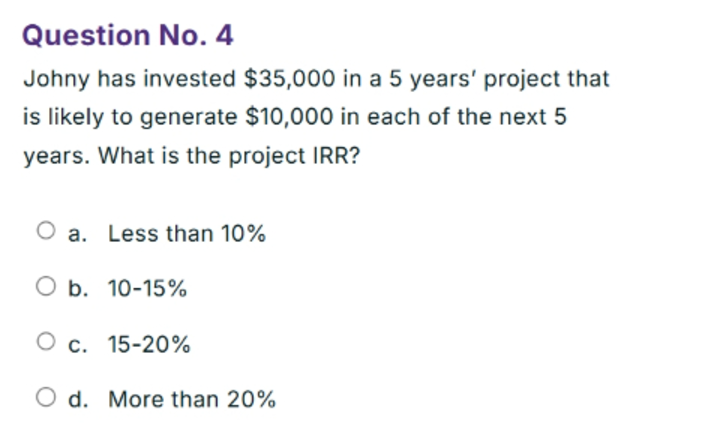Choose the radio button beside 10-15%
The width and height of the screenshot is (703, 441).
click(46, 286)
